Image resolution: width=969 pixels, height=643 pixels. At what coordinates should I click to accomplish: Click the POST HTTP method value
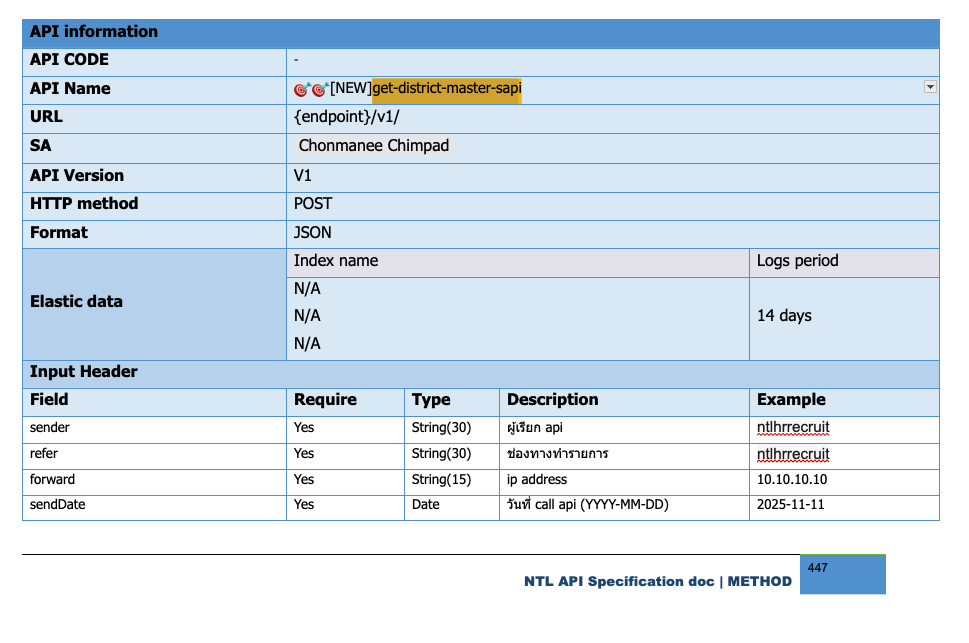[x=313, y=204]
